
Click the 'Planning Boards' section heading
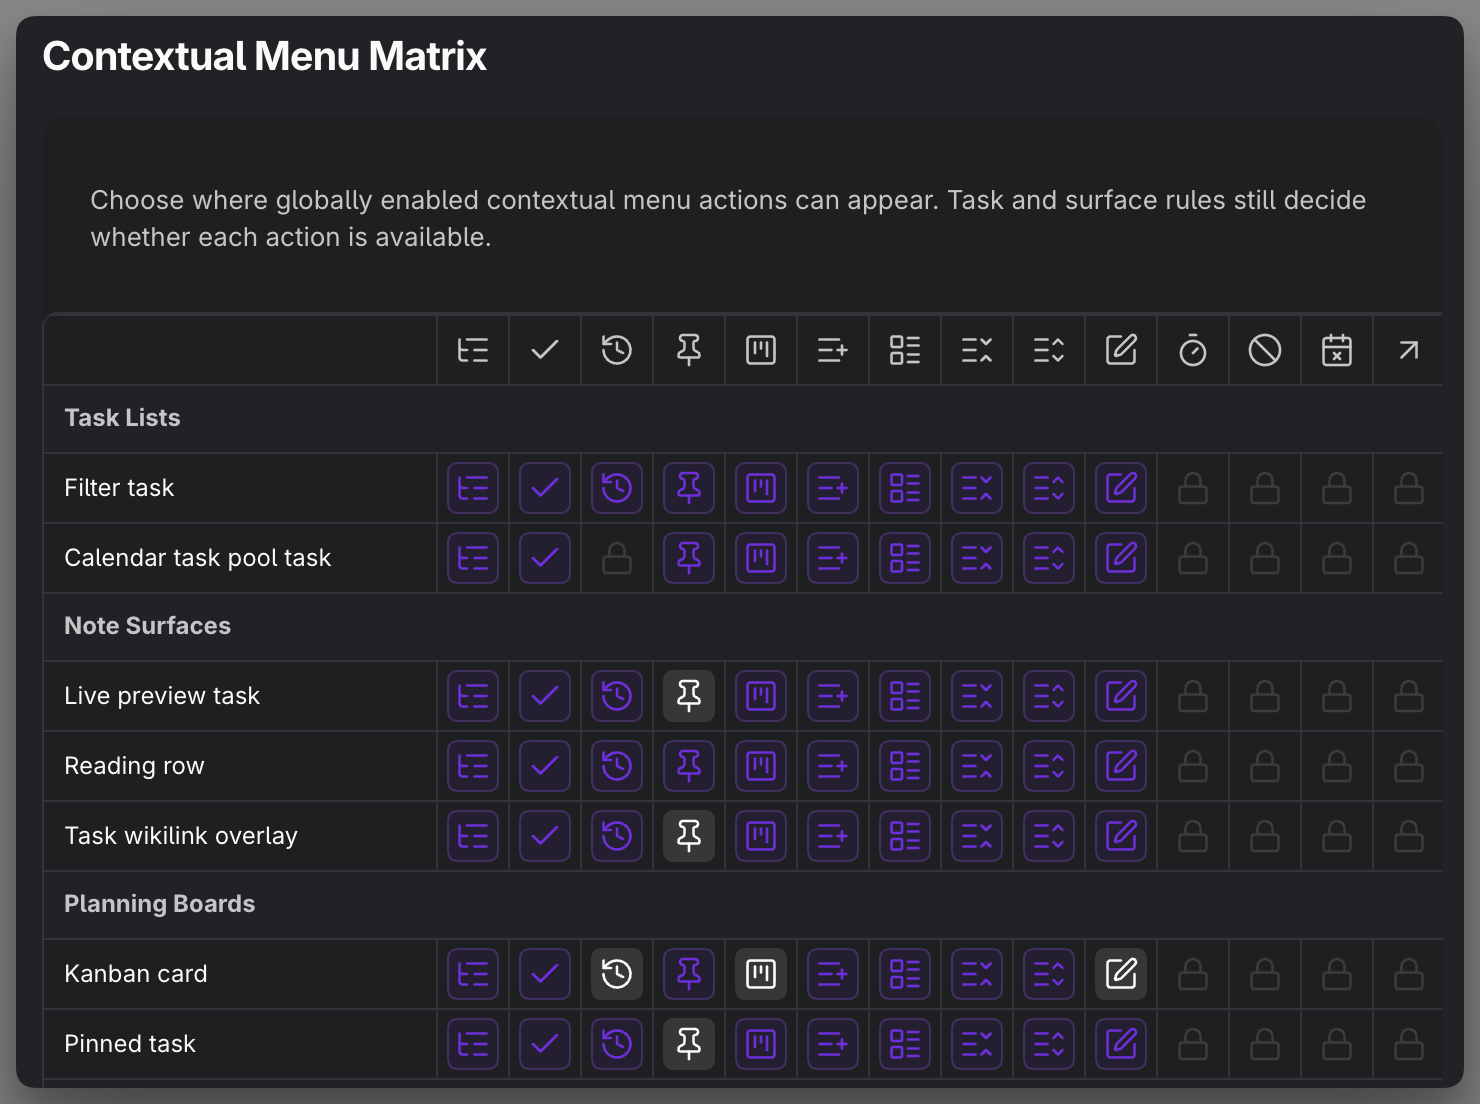160,904
